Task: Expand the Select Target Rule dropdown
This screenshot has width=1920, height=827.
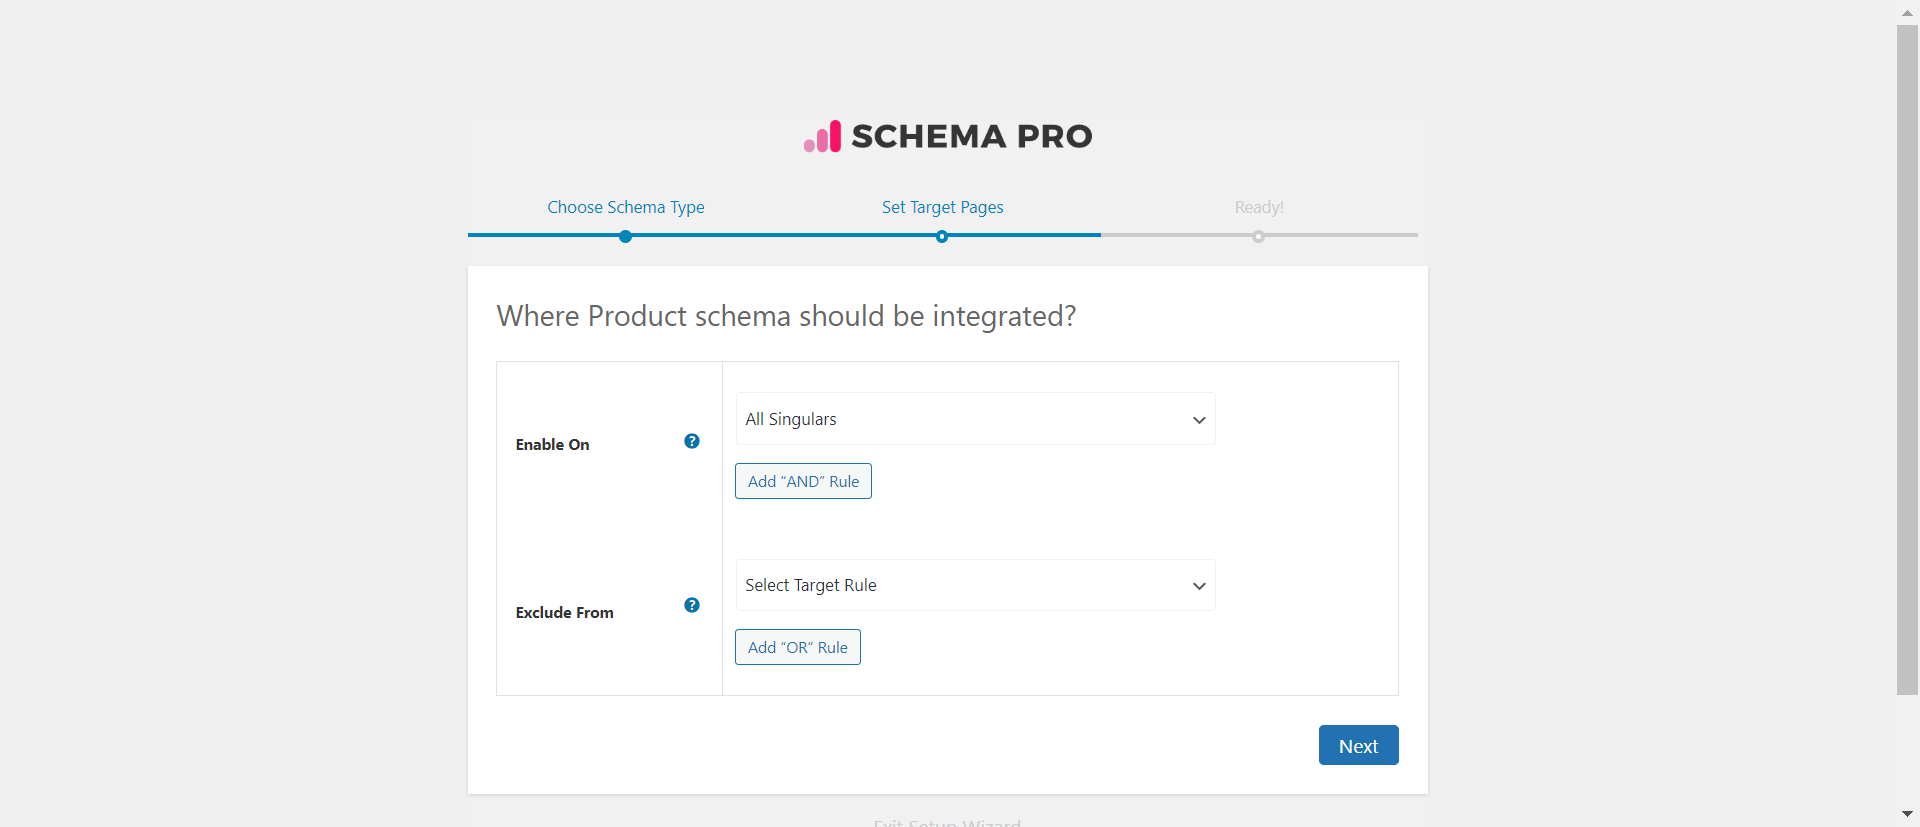Action: pos(975,585)
